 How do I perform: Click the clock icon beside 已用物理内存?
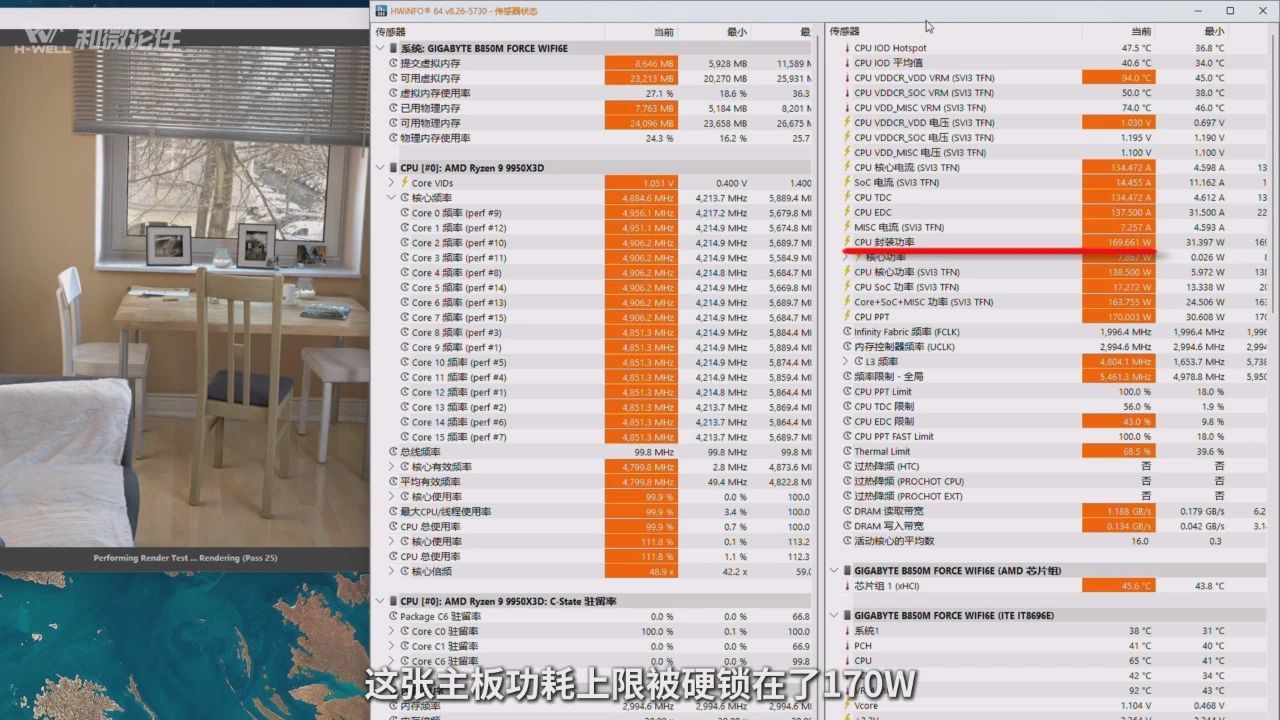(393, 108)
